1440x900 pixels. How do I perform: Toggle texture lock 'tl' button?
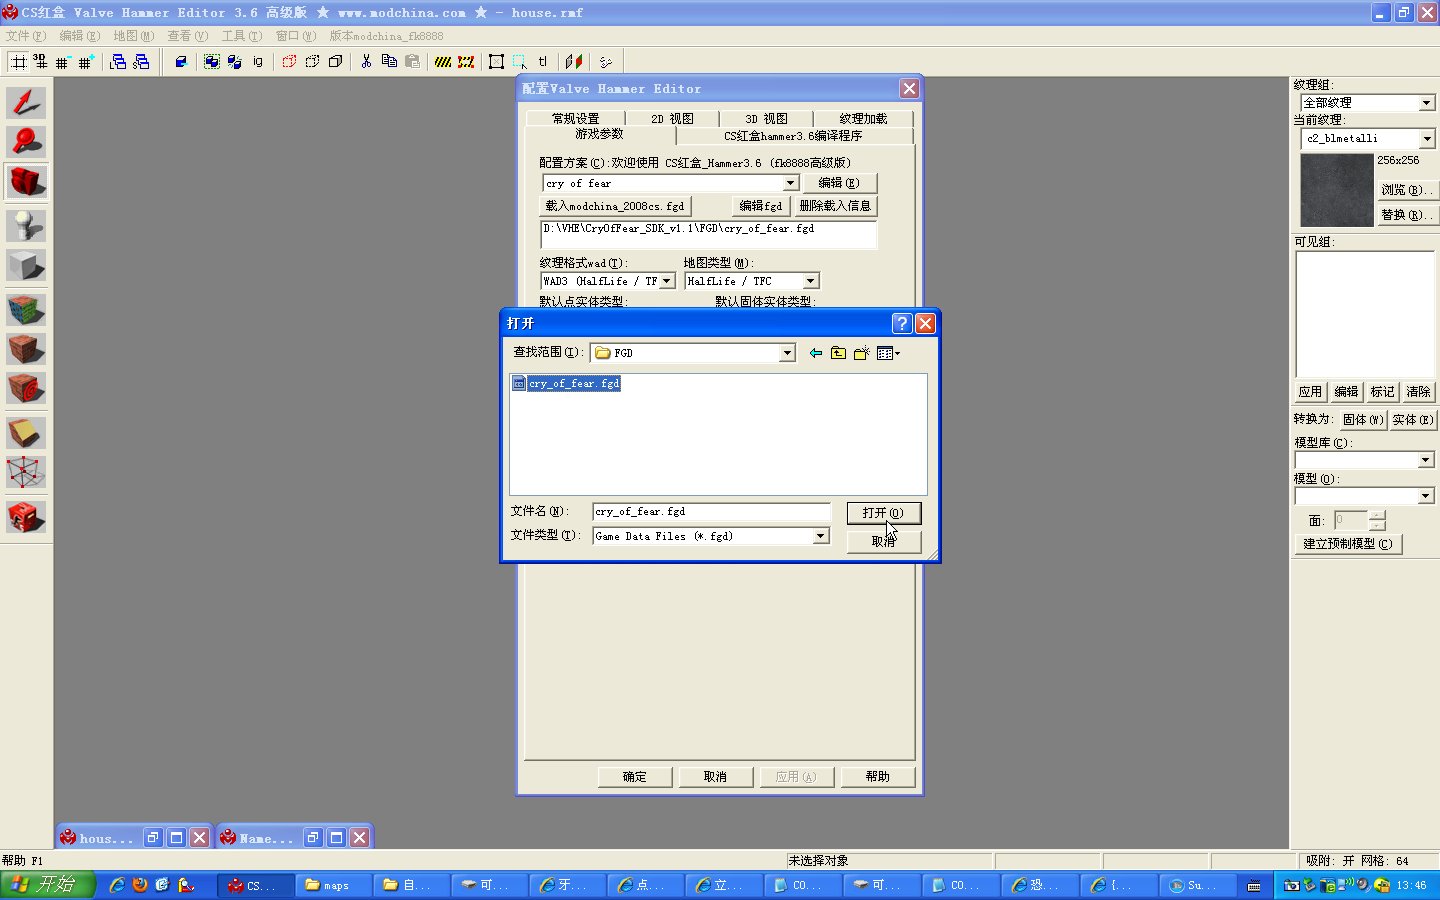pos(543,62)
